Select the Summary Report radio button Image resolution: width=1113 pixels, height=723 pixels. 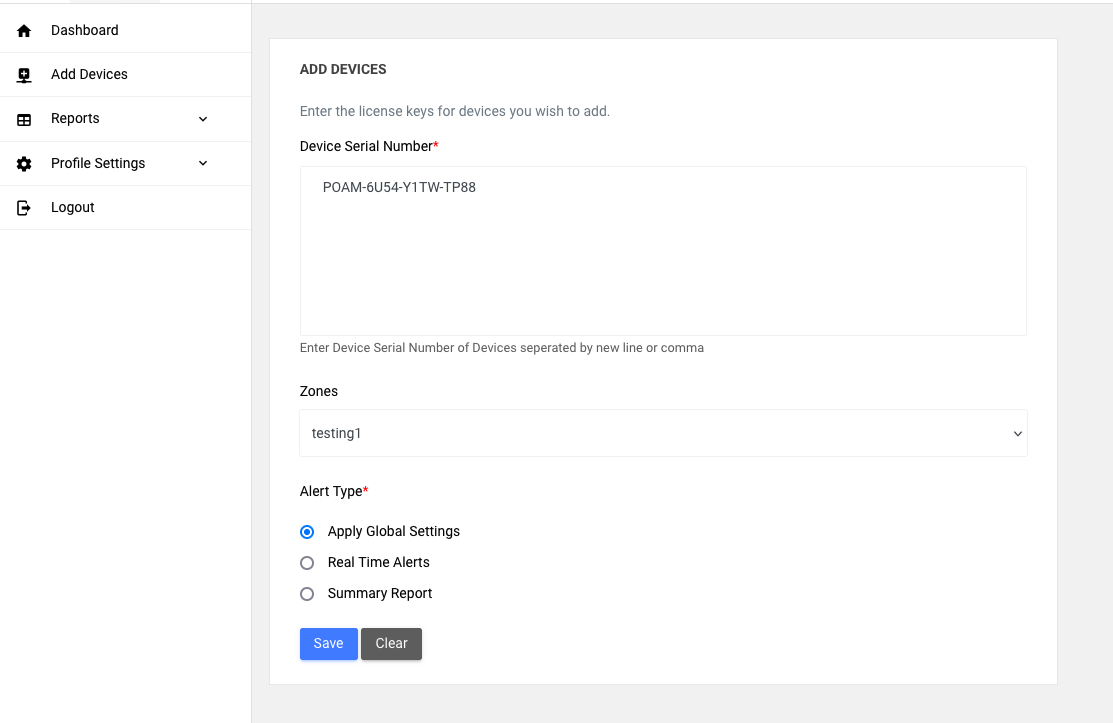(x=307, y=594)
